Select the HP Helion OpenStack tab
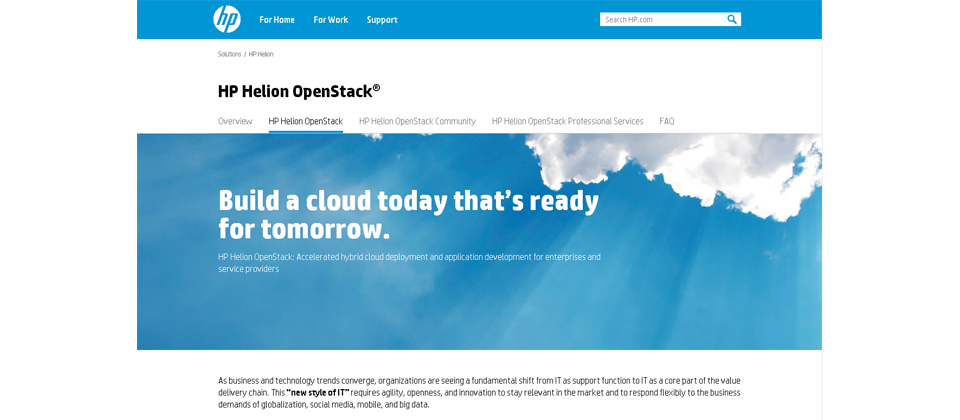 306,121
